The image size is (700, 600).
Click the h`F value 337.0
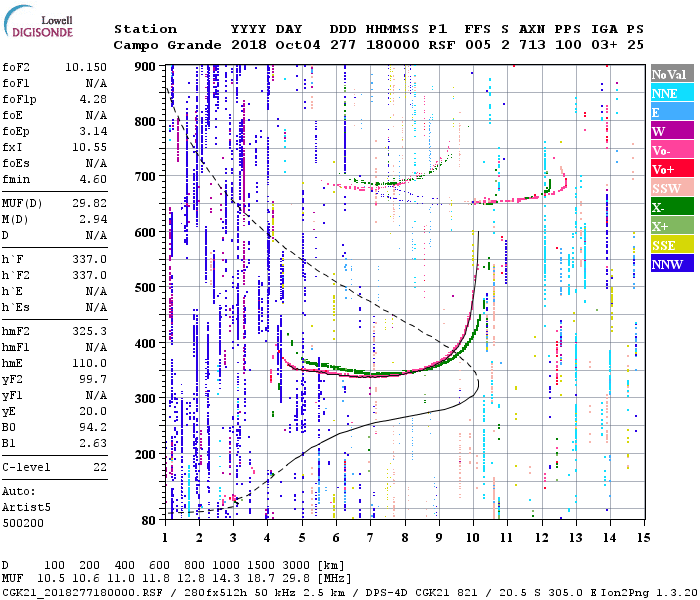89,259
